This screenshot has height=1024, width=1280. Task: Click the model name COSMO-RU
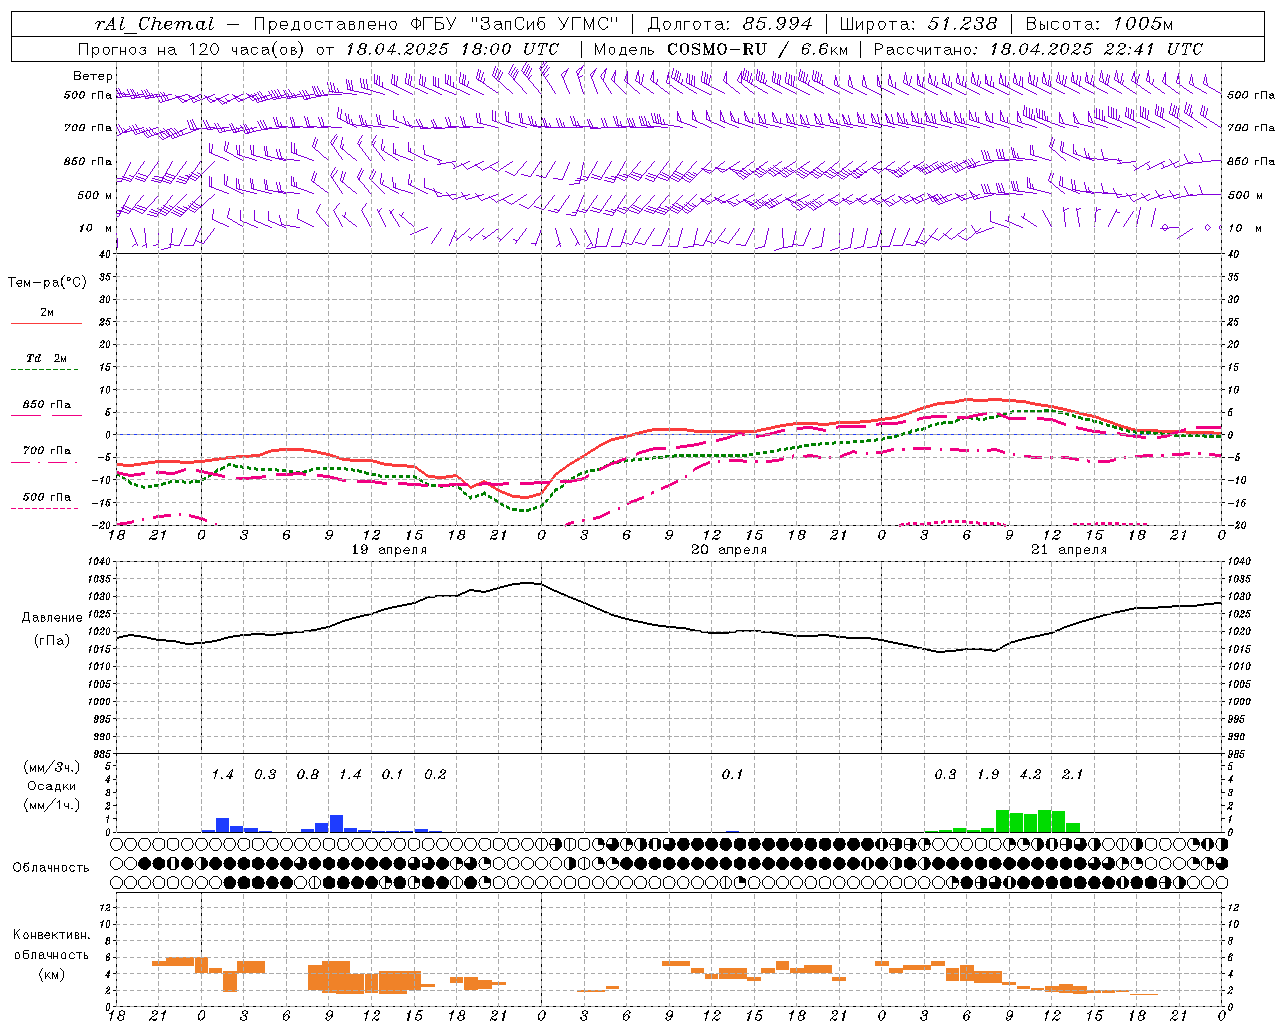pos(717,49)
